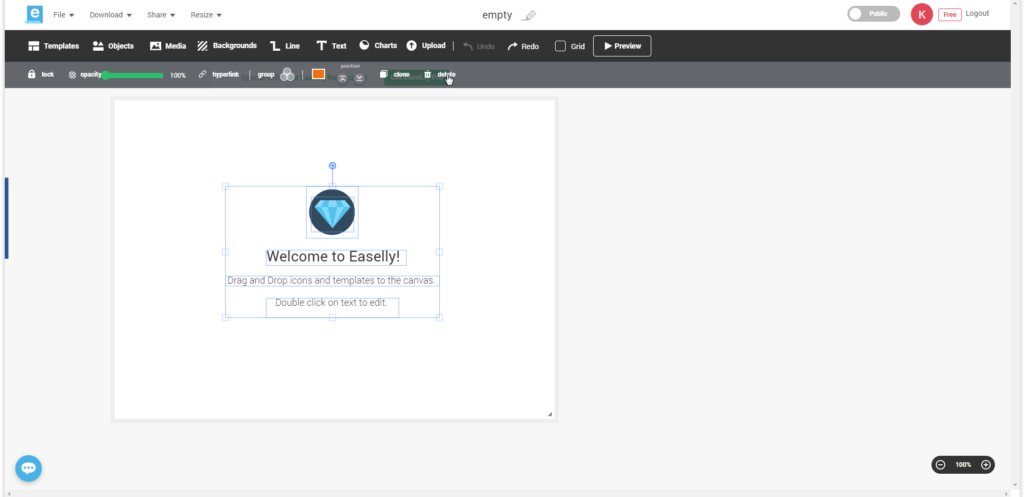Open the user avatar 'K'
This screenshot has height=497, width=1024.
921,14
